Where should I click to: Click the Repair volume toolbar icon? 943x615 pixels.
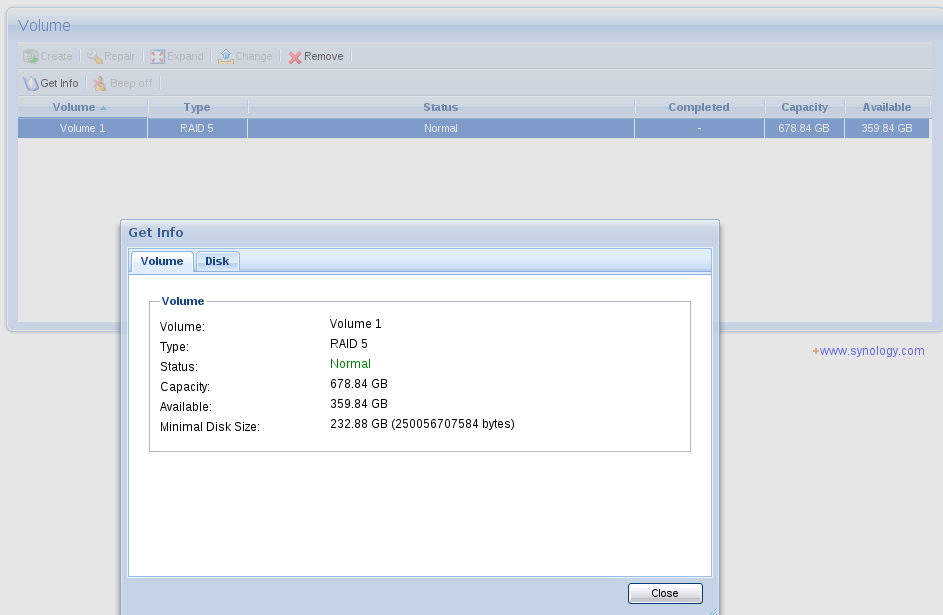pyautogui.click(x=95, y=57)
